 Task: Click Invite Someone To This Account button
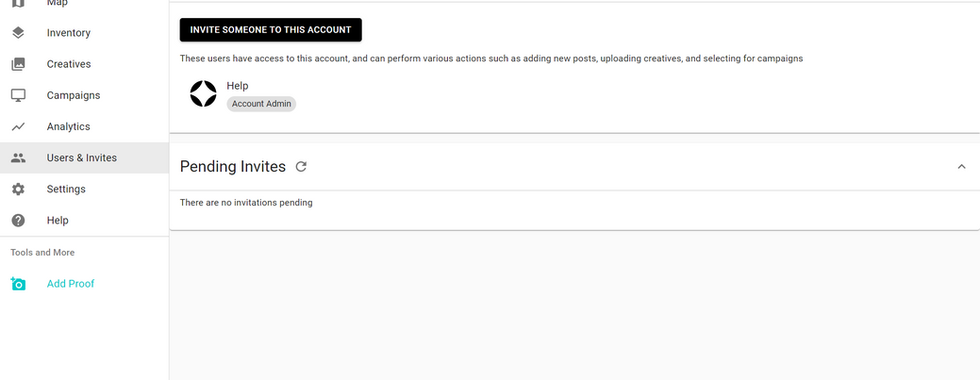271,30
